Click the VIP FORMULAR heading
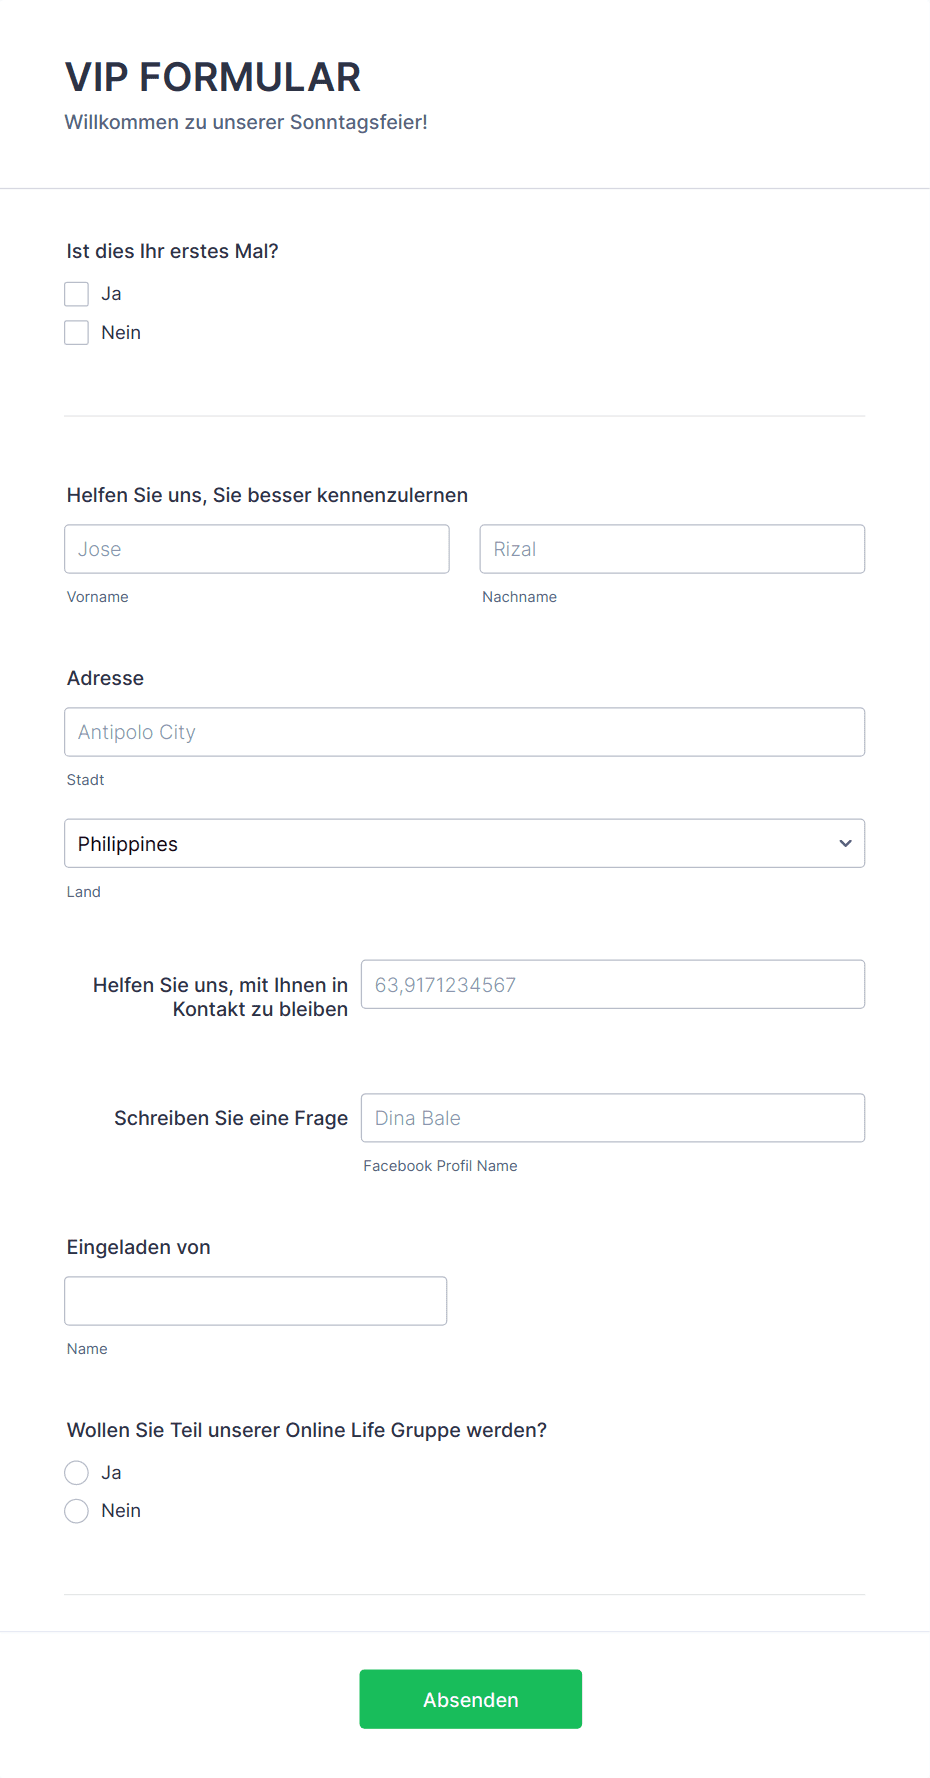This screenshot has height=1778, width=930. point(213,76)
